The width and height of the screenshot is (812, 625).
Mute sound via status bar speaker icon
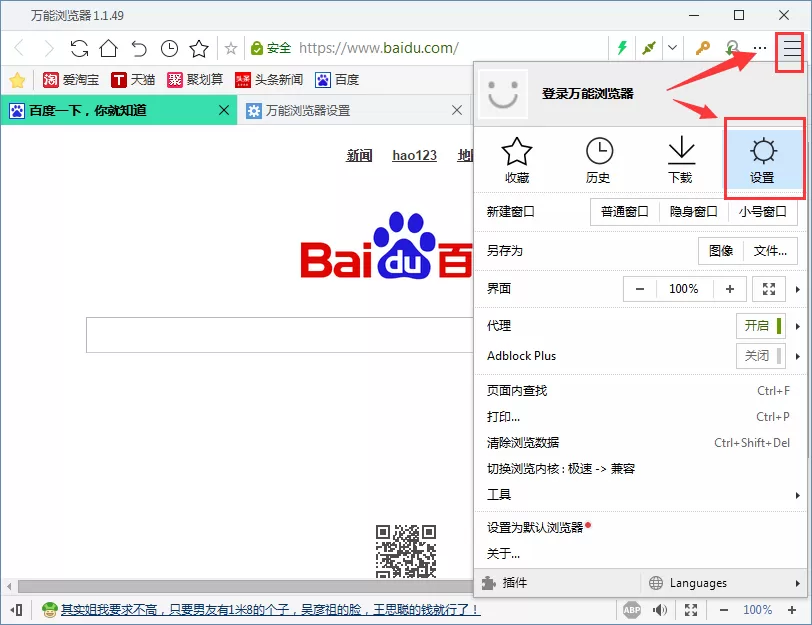tap(659, 610)
